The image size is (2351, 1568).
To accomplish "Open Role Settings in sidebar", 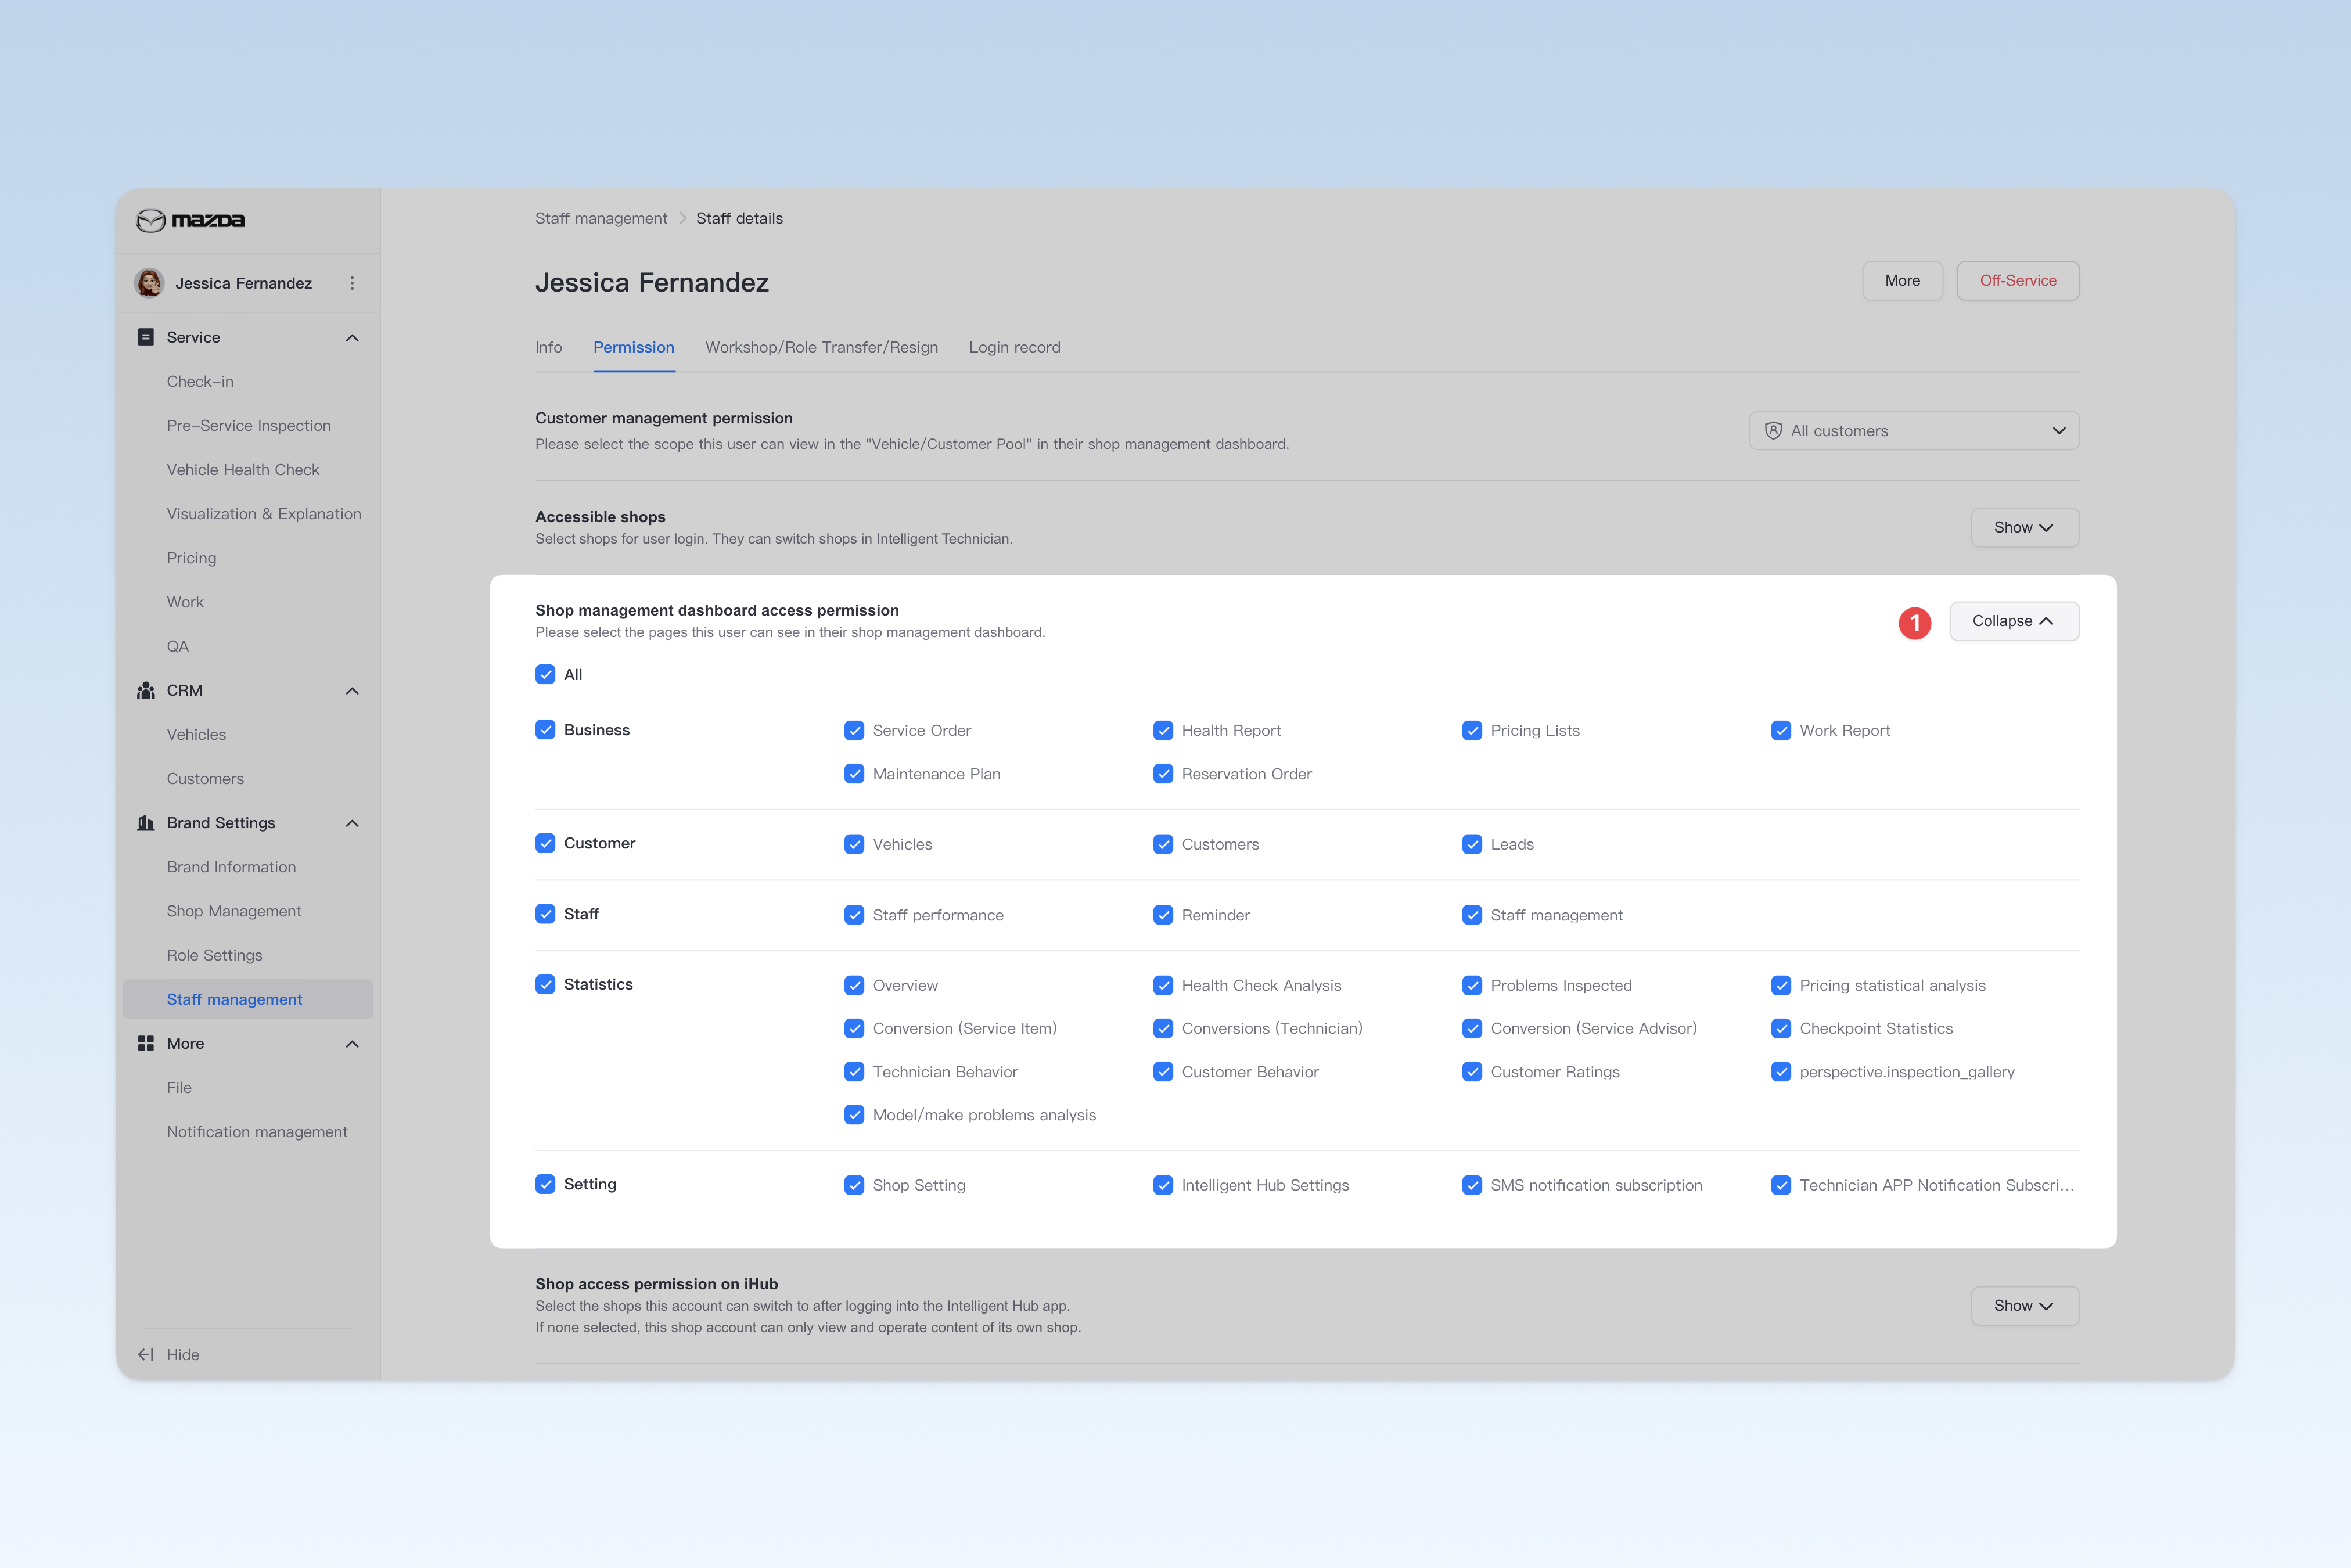I will tap(214, 955).
